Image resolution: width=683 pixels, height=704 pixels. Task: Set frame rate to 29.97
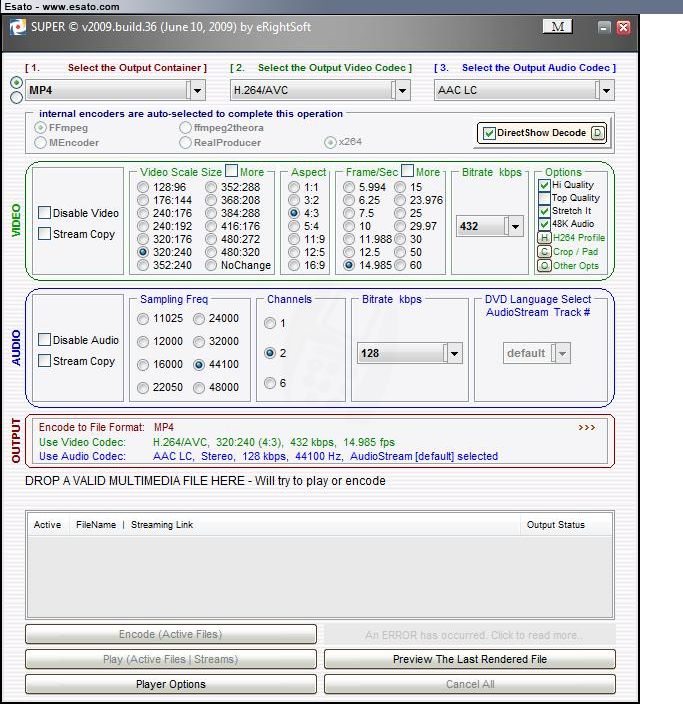point(400,226)
